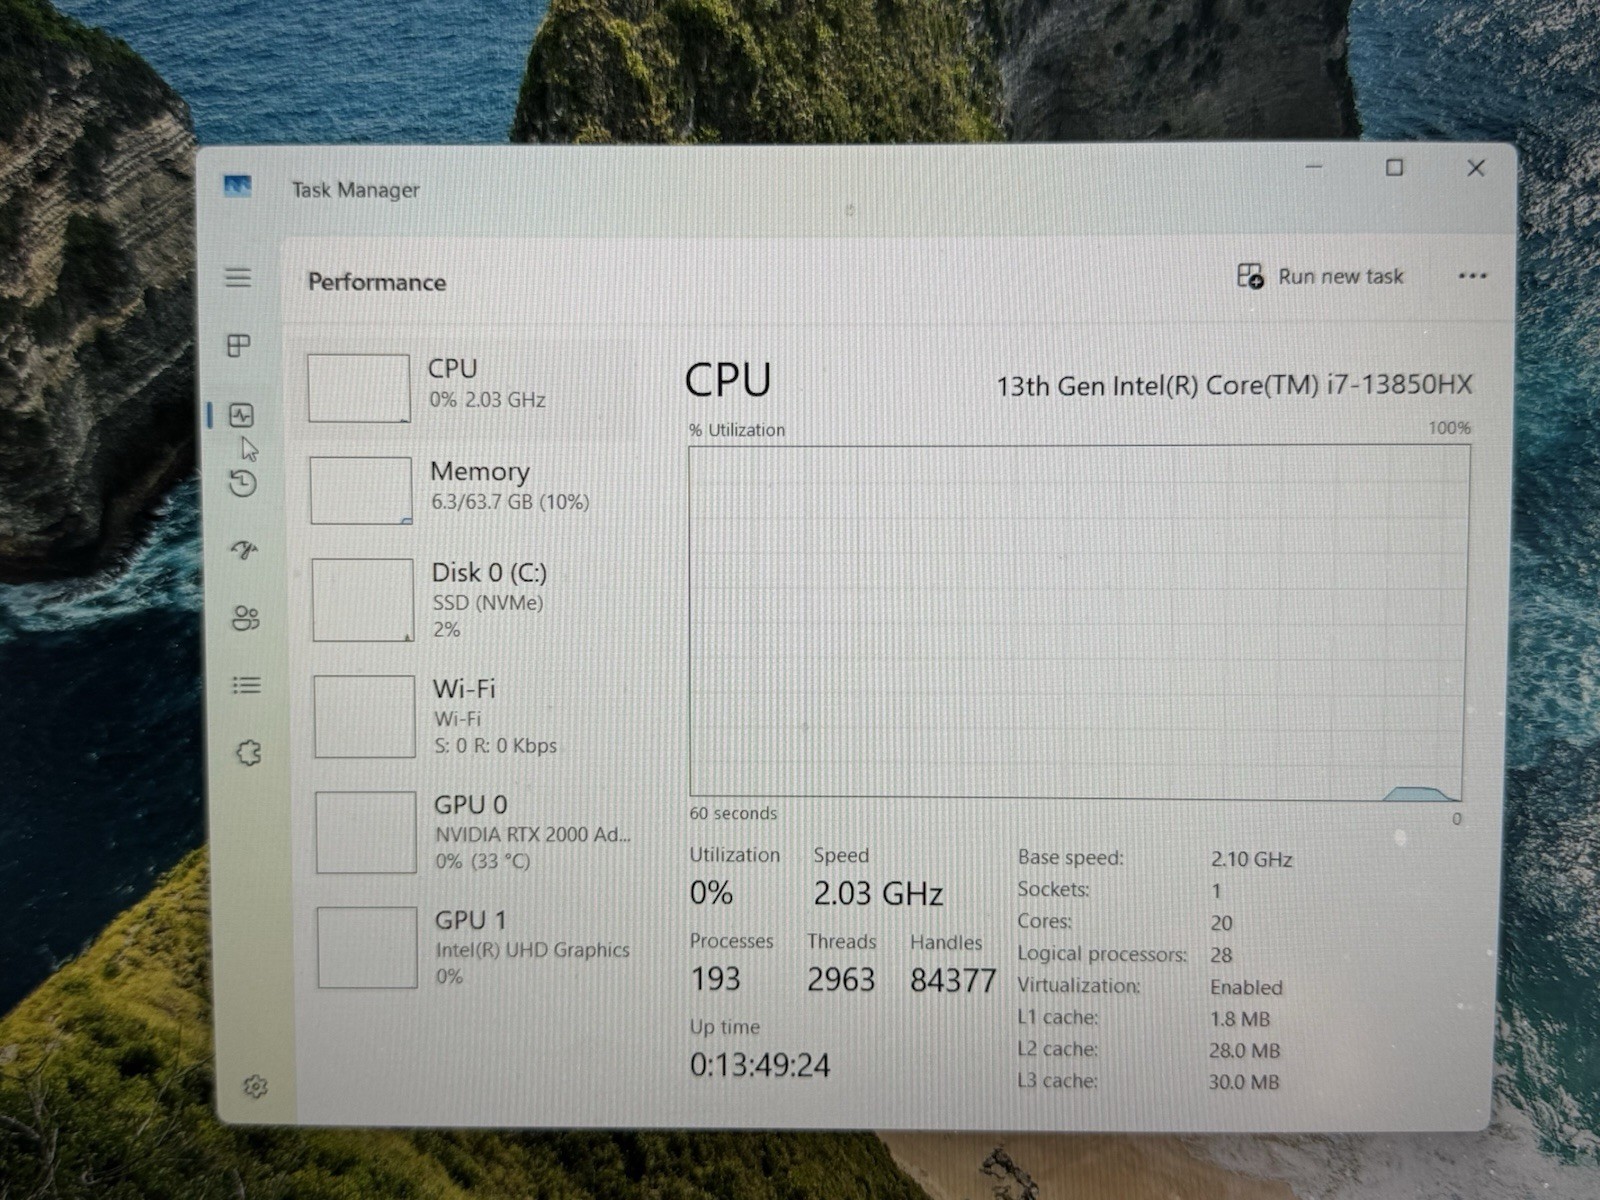
Task: Click Virtualization value Enabled
Action: point(1246,987)
